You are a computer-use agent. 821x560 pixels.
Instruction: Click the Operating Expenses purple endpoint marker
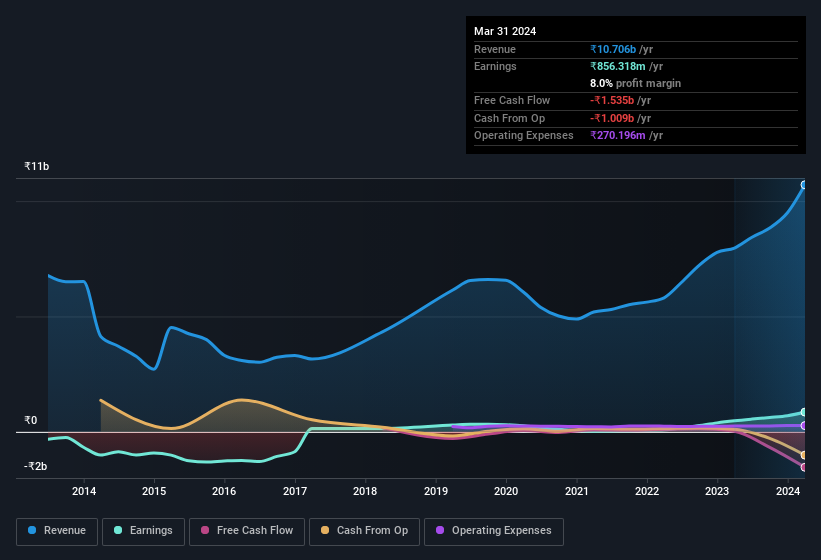[804, 425]
